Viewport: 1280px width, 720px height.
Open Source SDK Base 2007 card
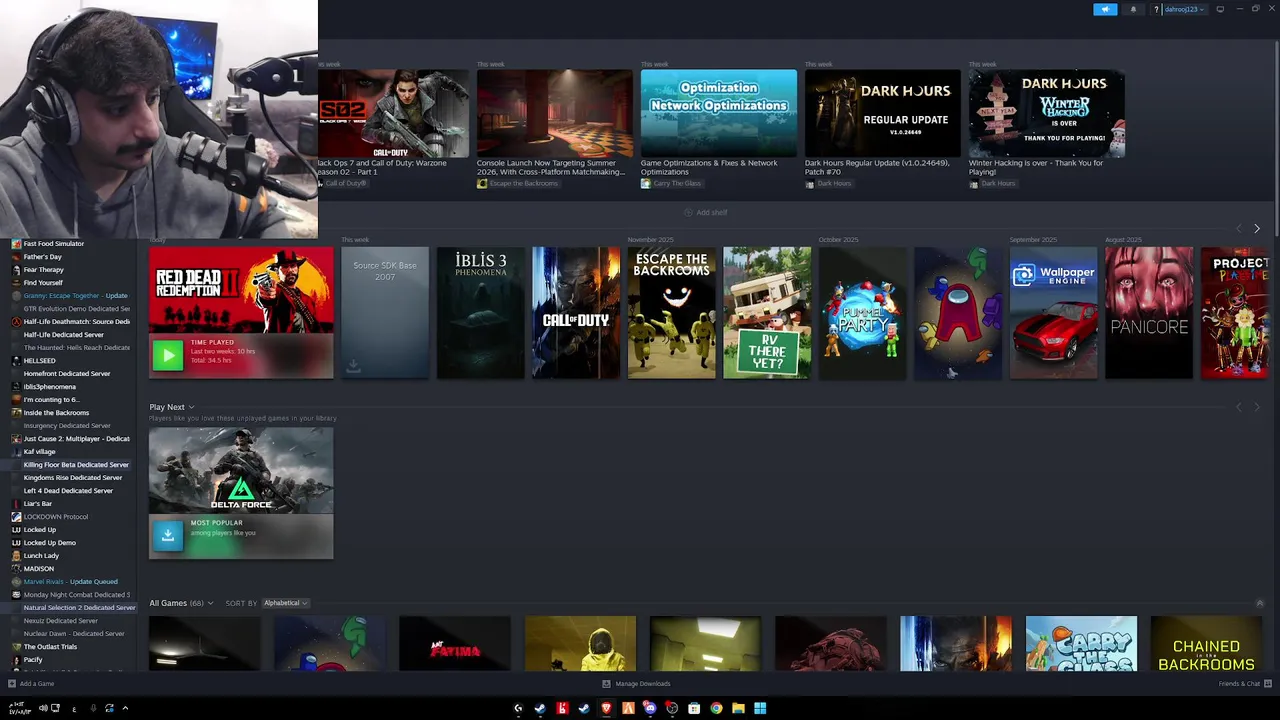click(x=385, y=313)
